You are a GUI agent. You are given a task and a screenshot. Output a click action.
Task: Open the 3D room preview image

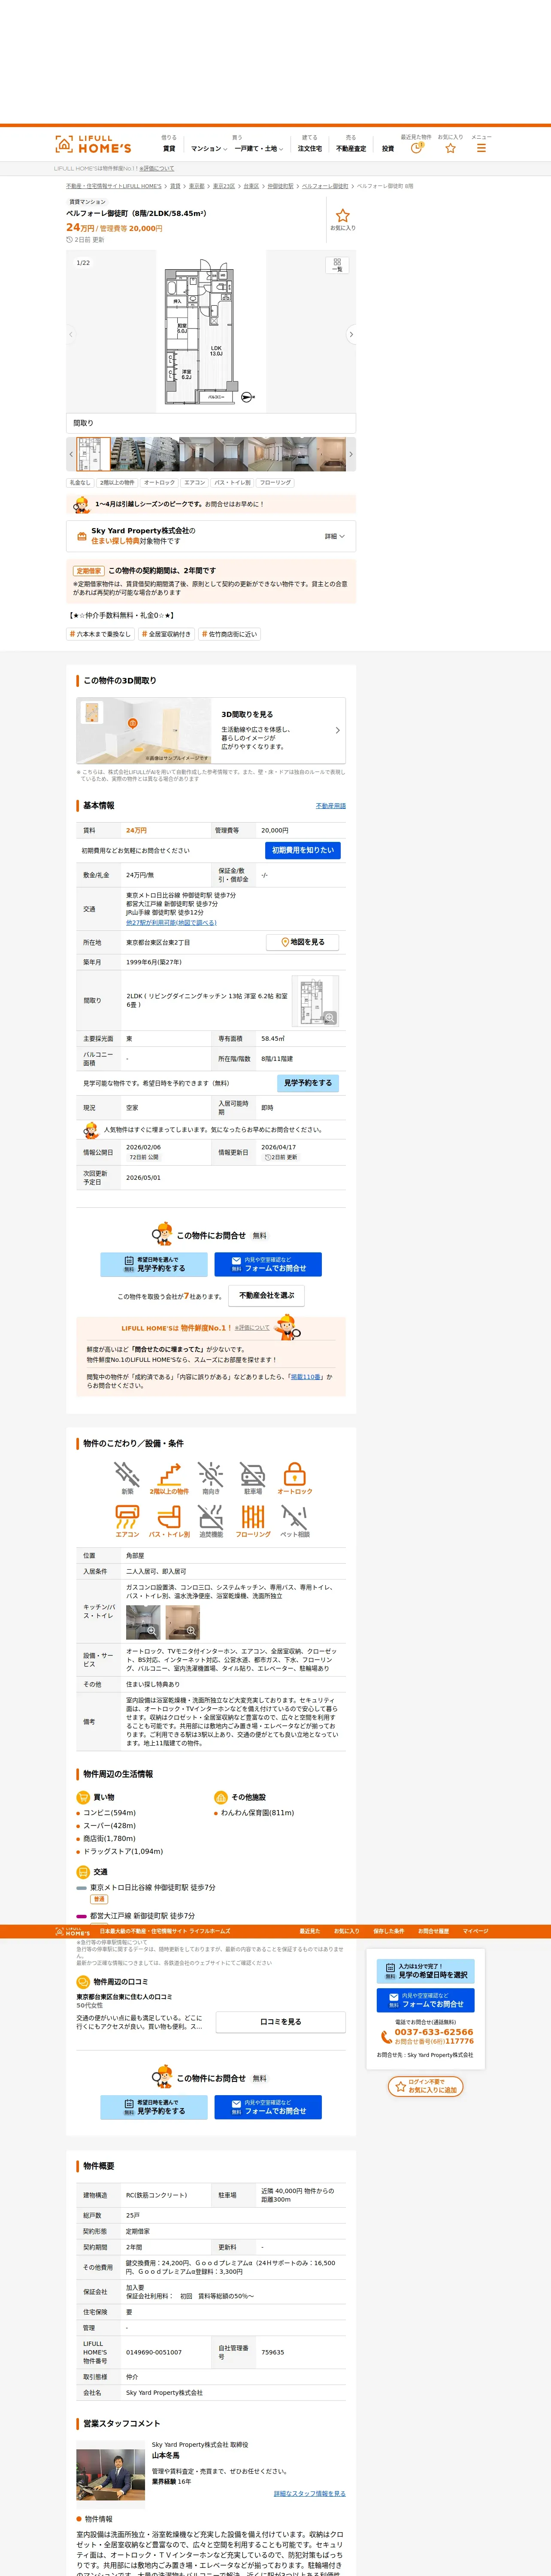[x=144, y=730]
